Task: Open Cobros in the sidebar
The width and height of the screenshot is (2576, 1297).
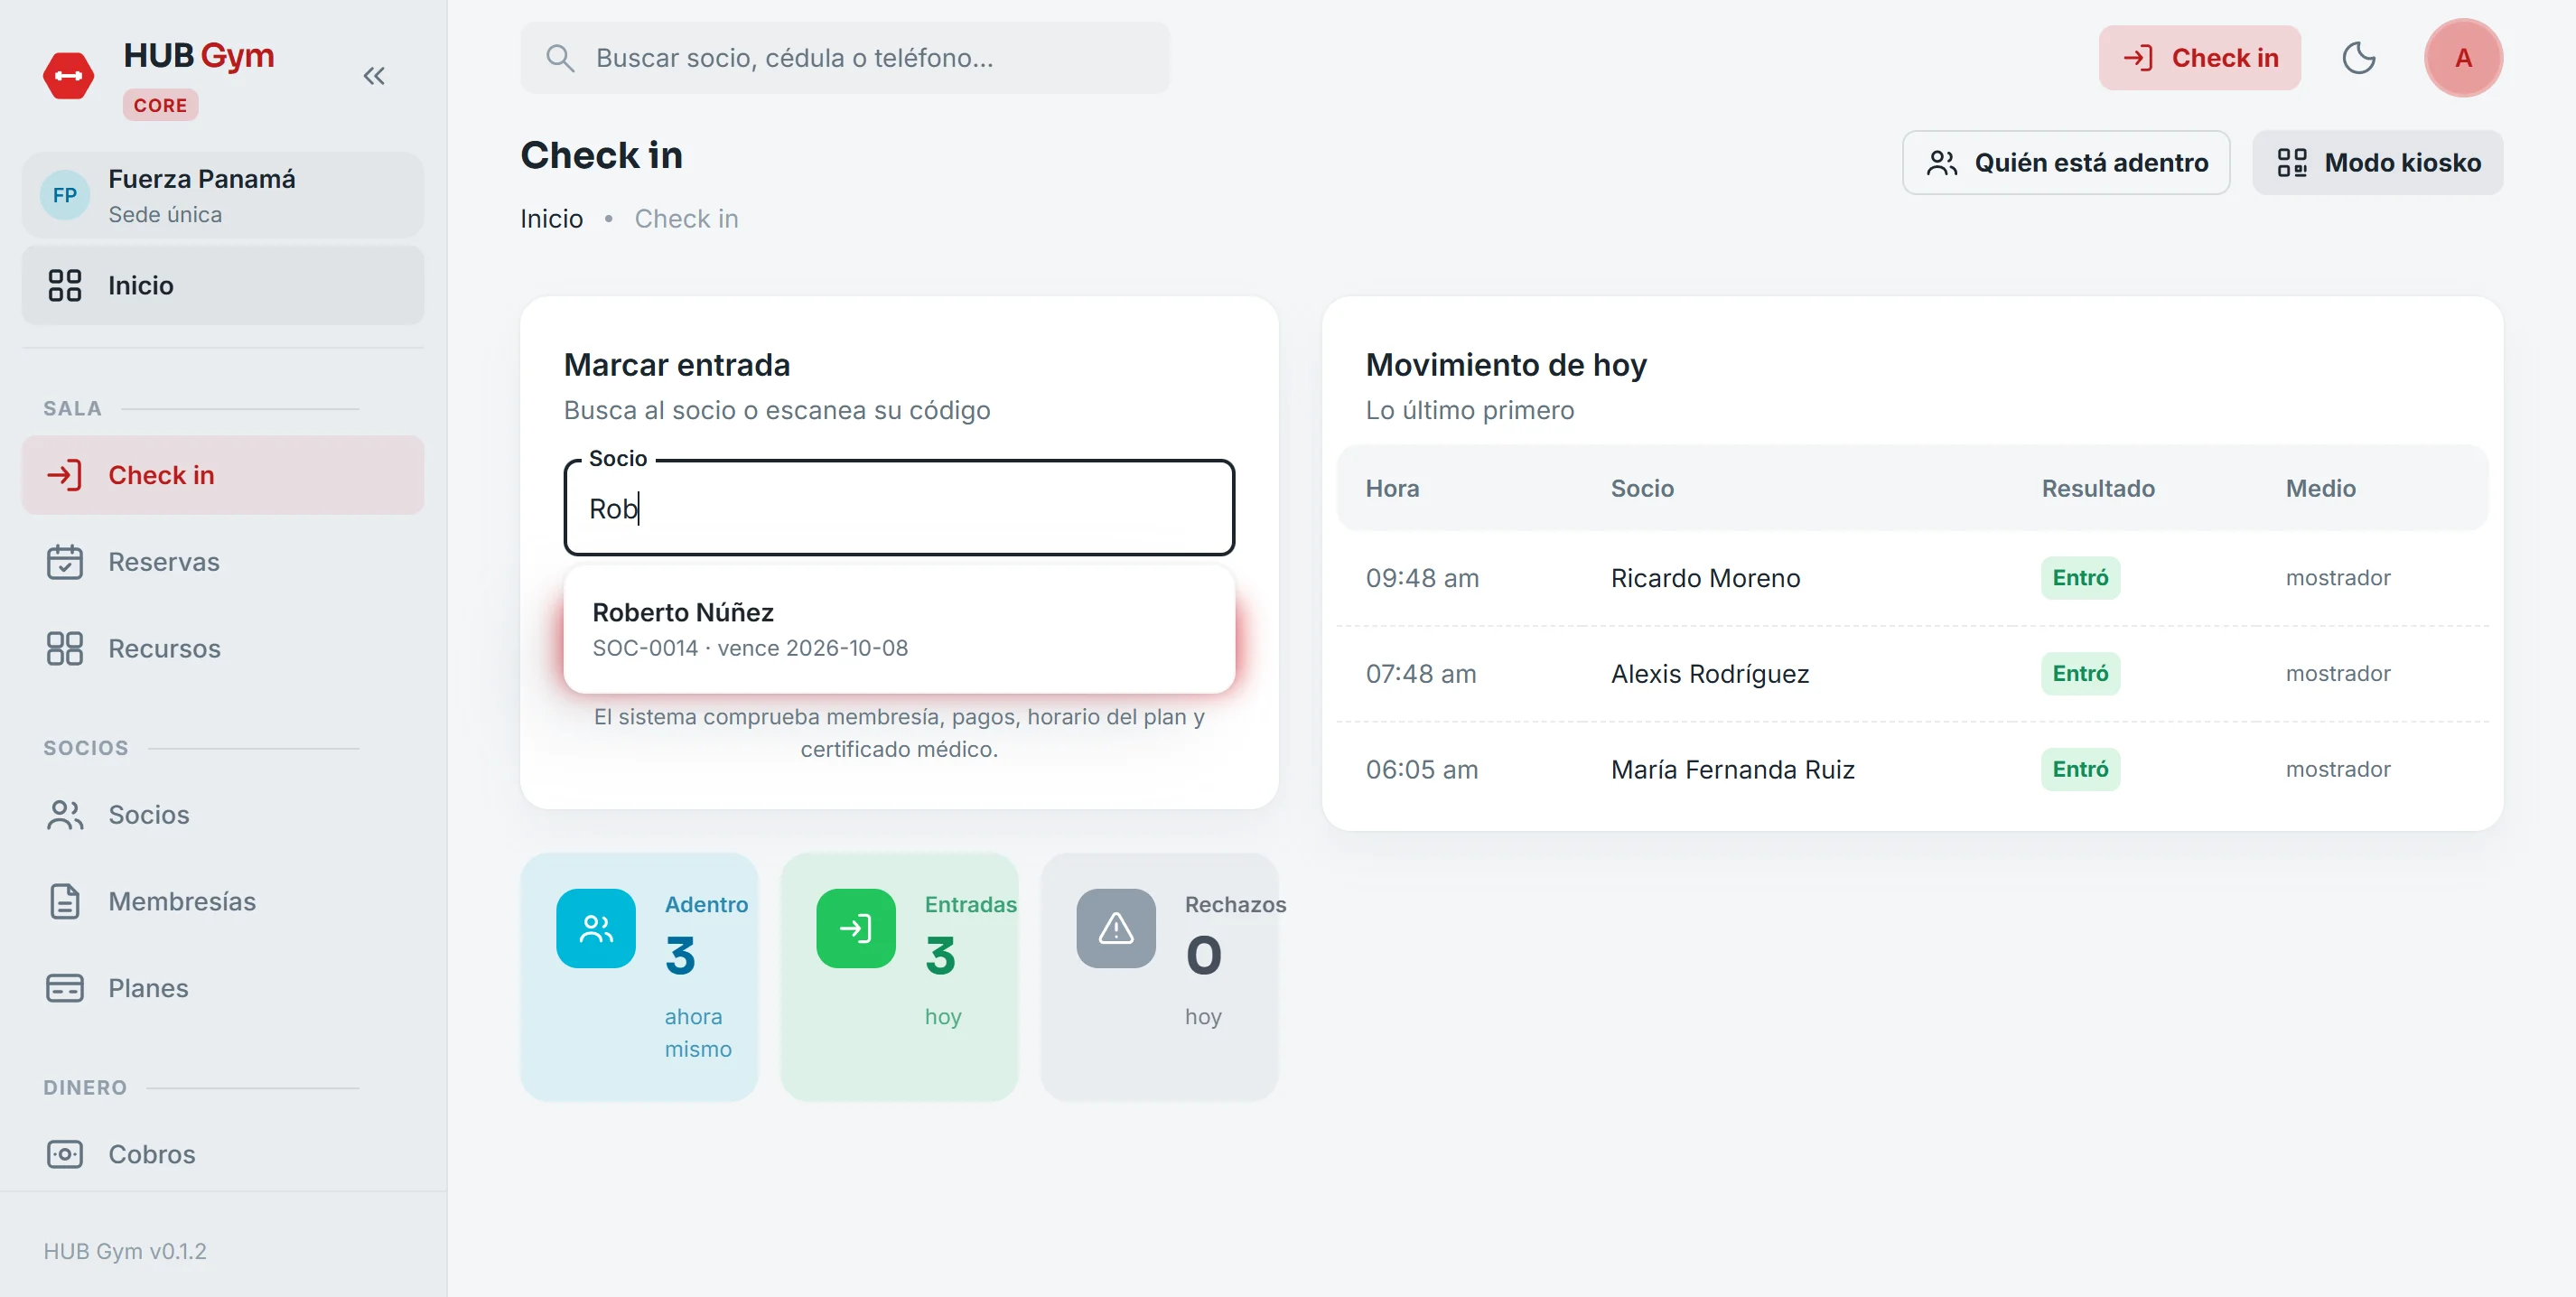Action: [223, 1154]
